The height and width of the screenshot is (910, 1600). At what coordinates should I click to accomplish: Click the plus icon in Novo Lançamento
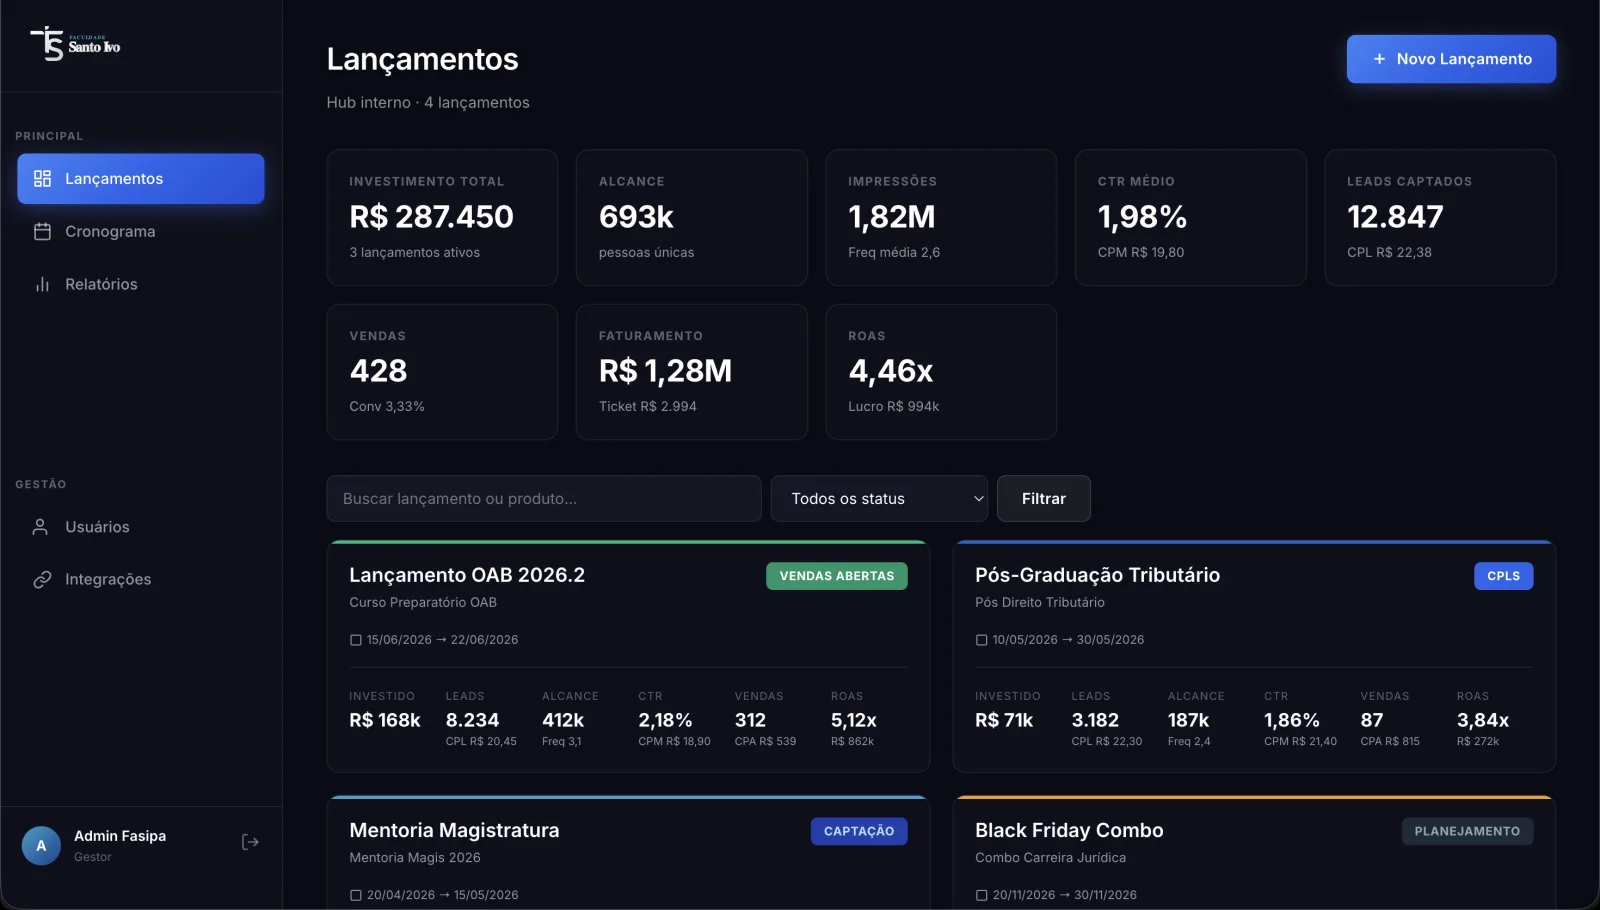1379,59
